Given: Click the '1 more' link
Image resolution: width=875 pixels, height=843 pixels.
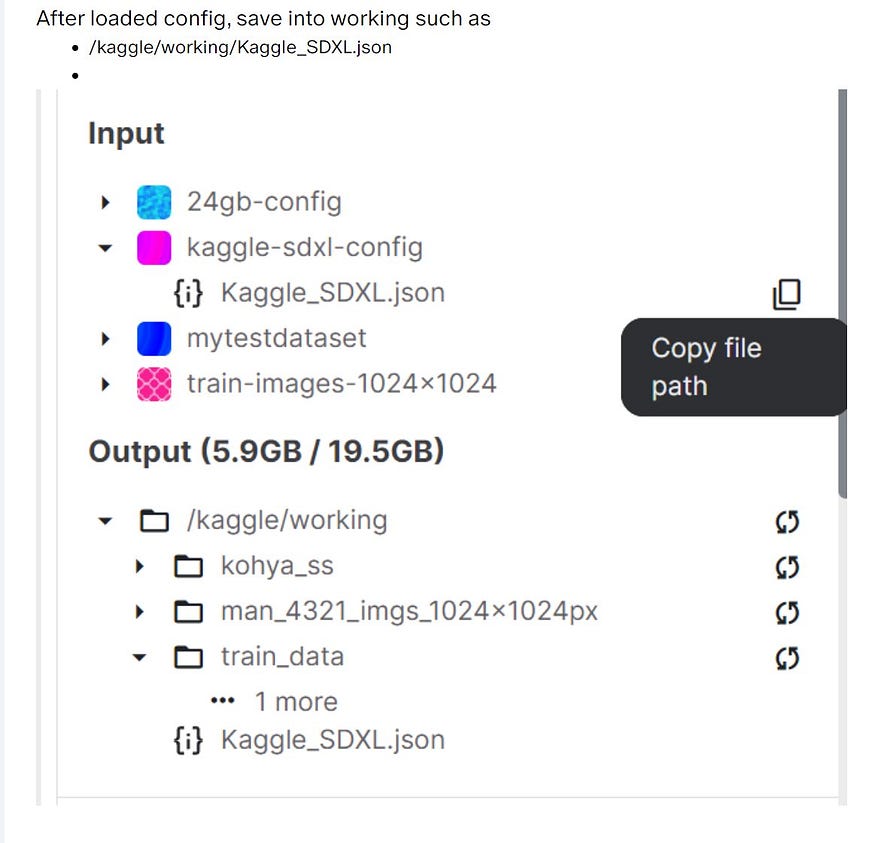Looking at the screenshot, I should 295,702.
